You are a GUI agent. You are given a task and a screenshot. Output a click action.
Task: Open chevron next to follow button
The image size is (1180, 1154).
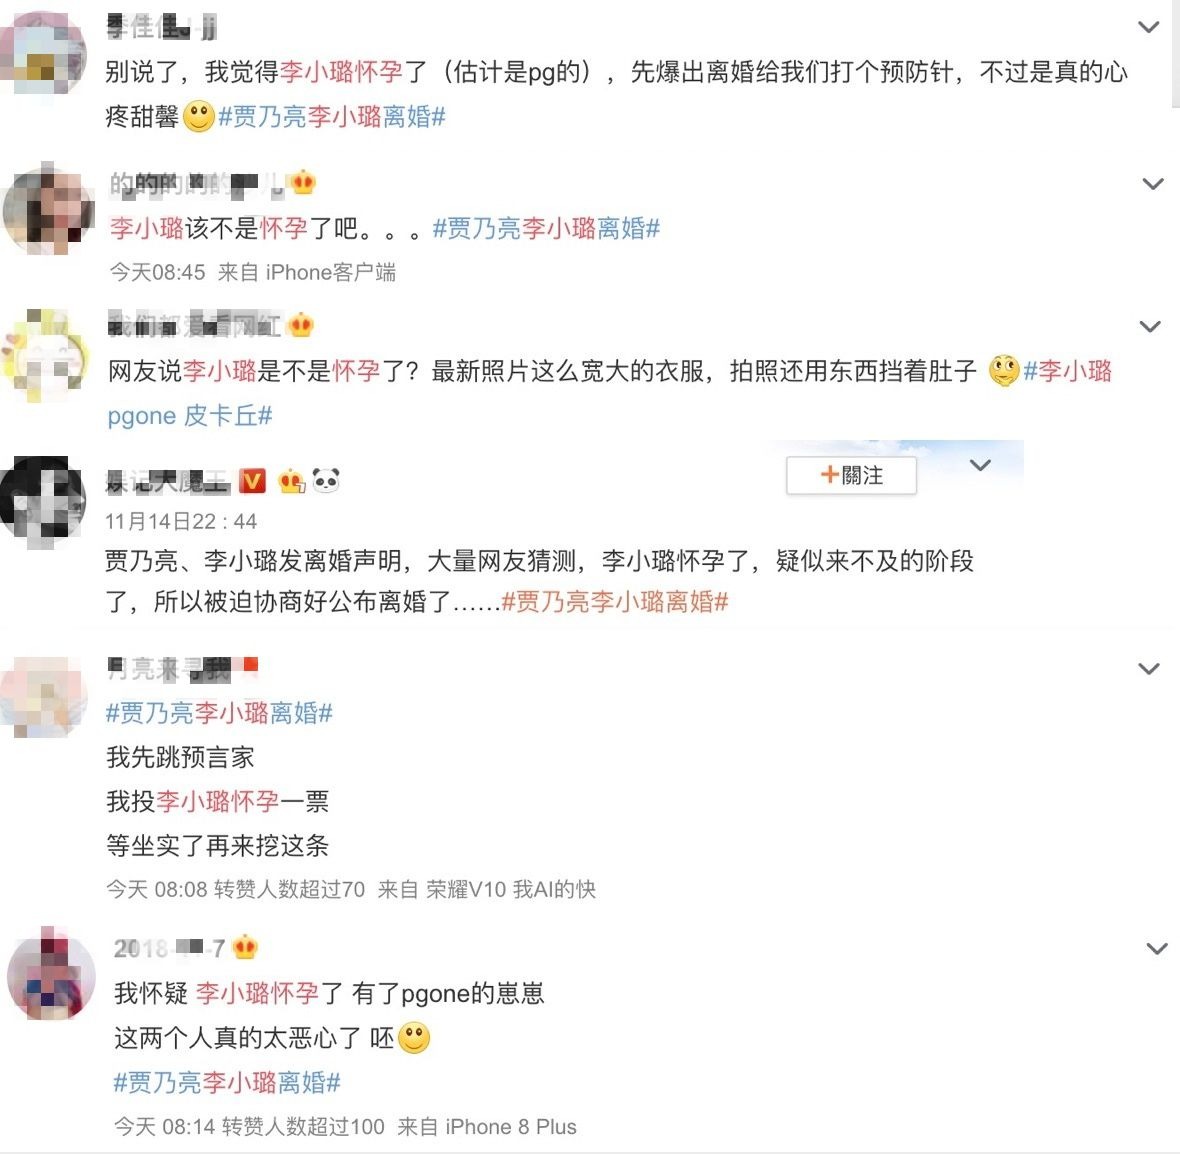980,465
